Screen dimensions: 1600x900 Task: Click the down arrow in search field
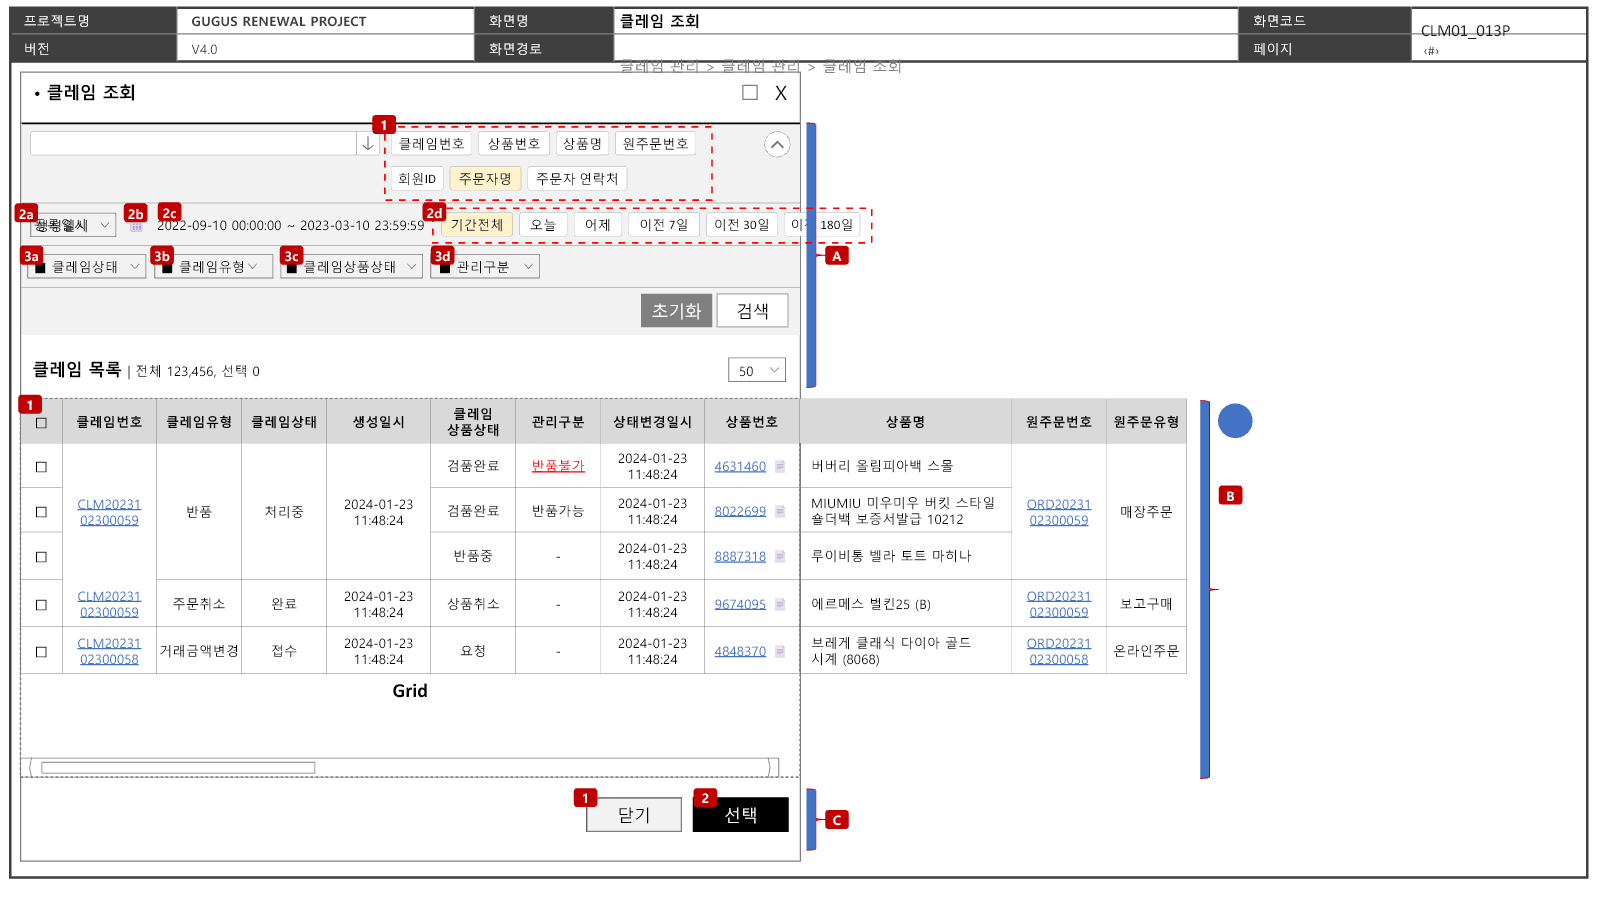368,144
